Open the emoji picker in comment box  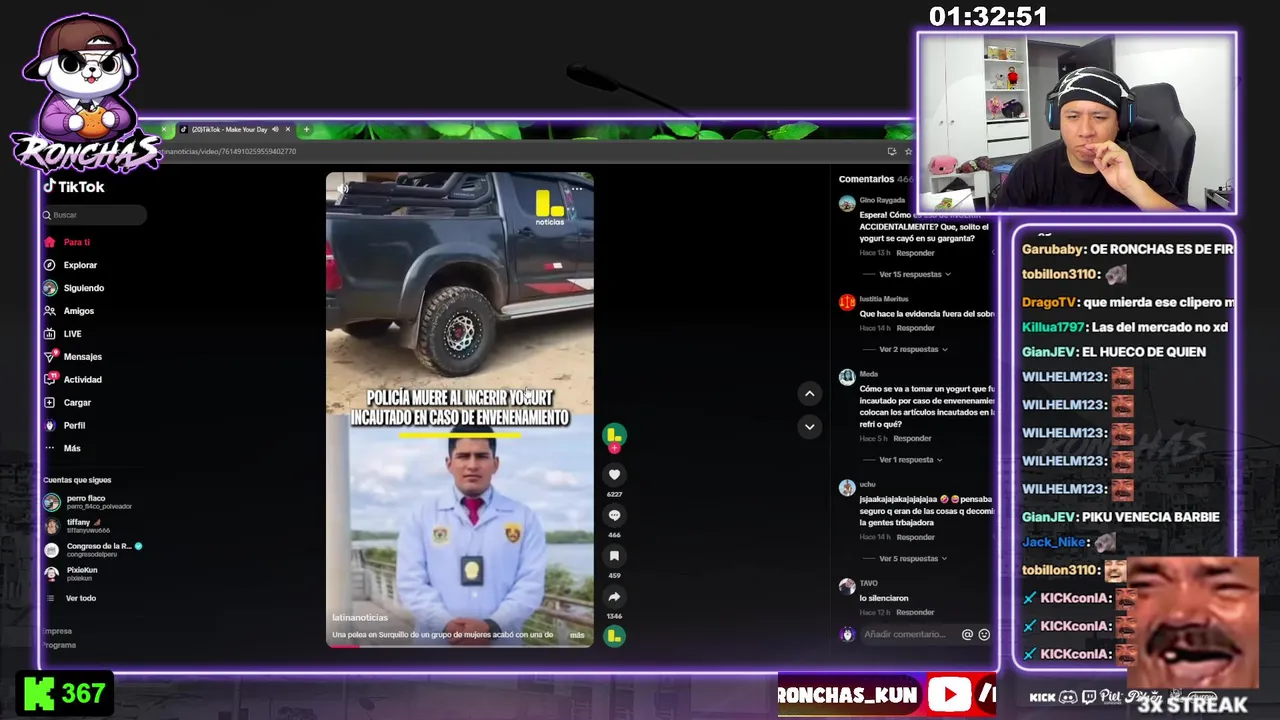click(x=984, y=635)
